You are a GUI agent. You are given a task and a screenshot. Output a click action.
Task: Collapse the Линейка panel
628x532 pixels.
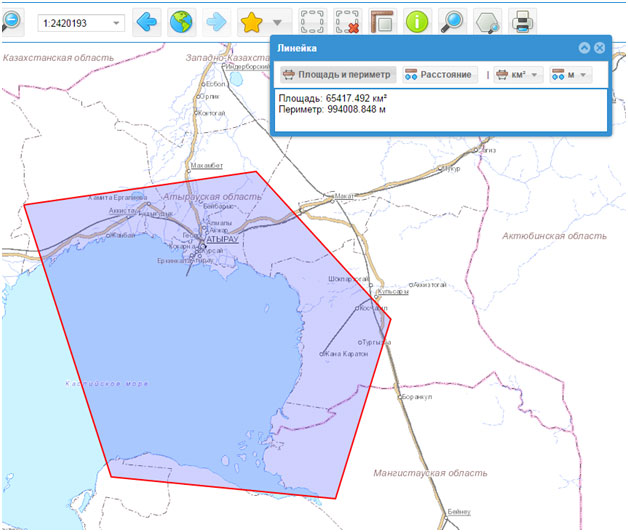[x=584, y=48]
